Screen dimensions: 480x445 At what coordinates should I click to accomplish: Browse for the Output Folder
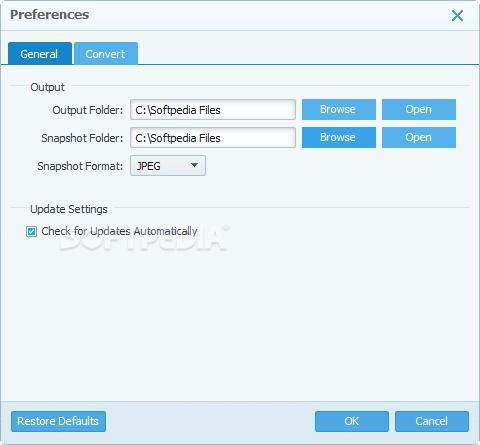coord(339,109)
